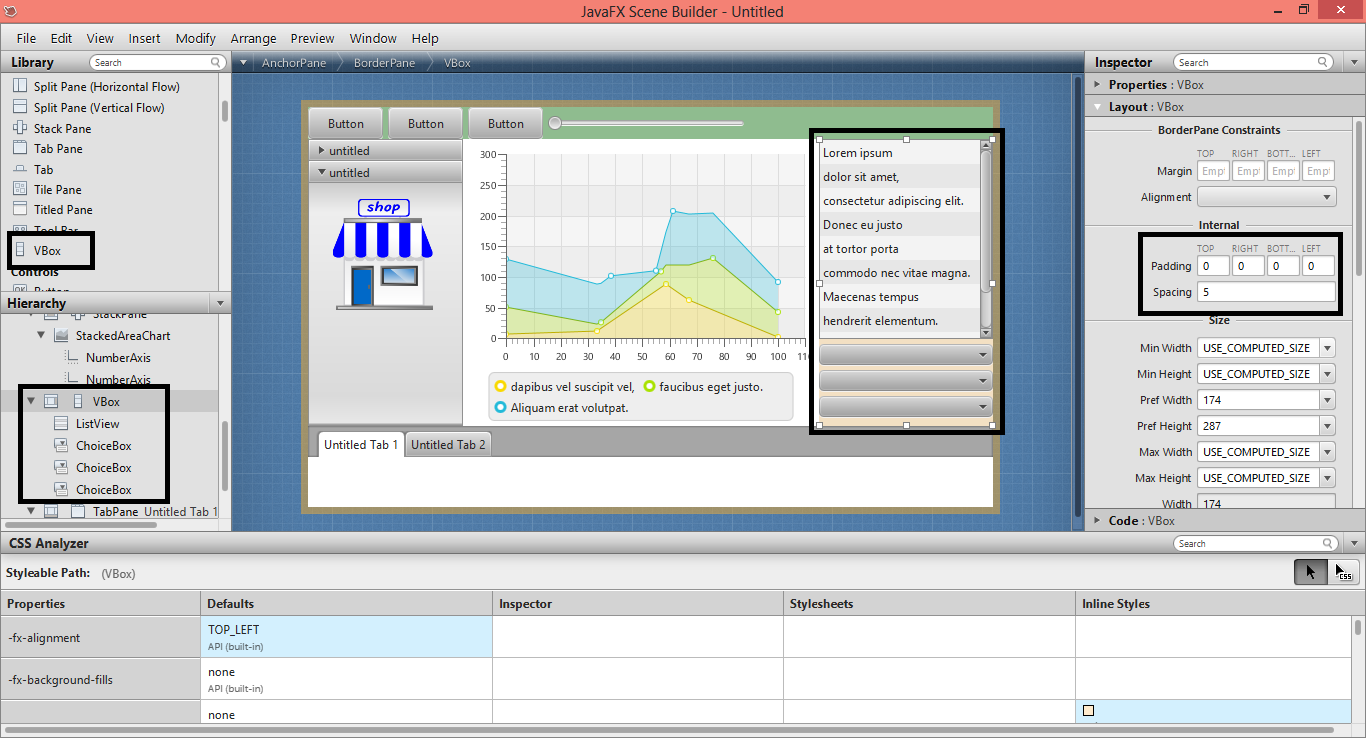Toggle the checkbox in the Inline Styles cell

(x=1088, y=710)
